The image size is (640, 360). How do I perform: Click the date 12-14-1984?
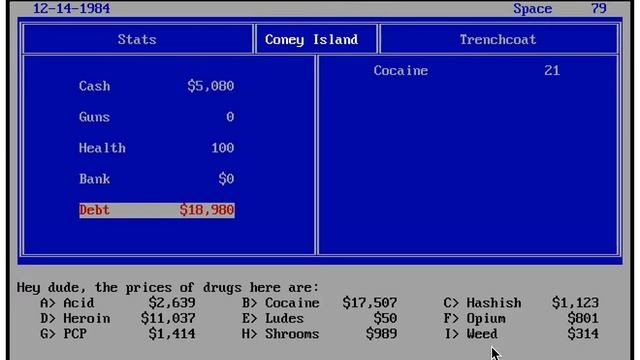pyautogui.click(x=71, y=9)
